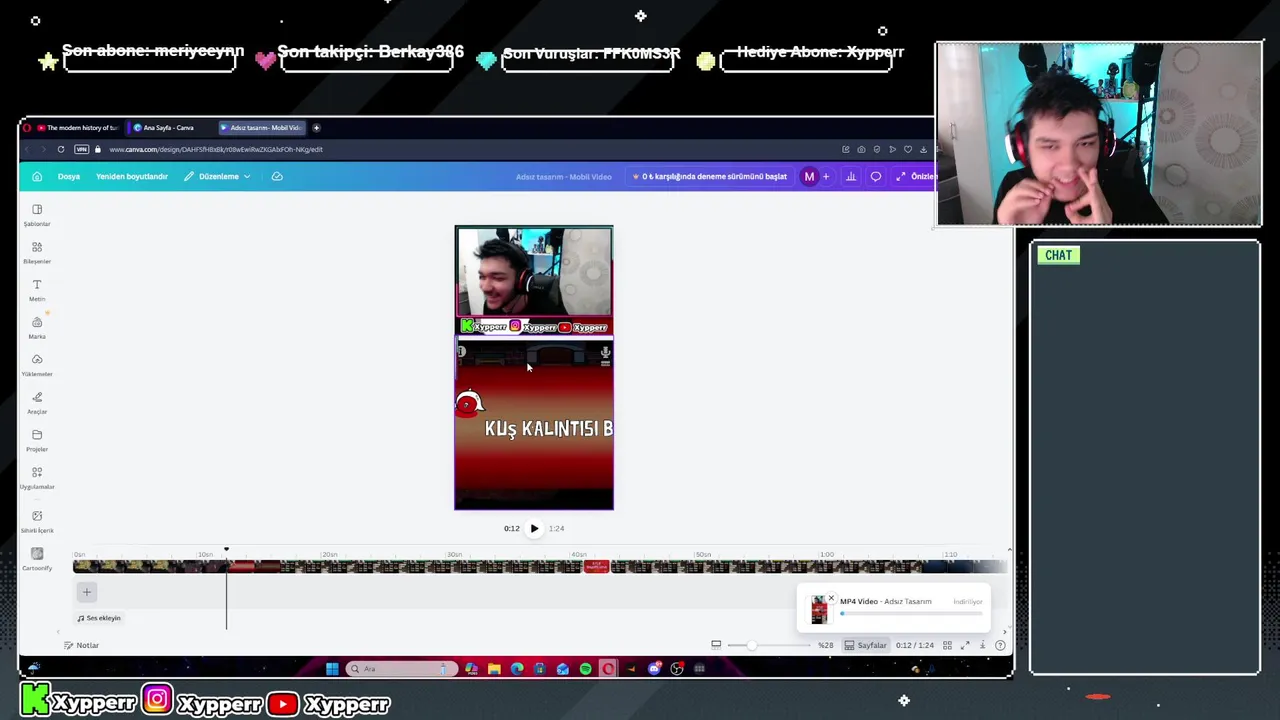Image resolution: width=1280 pixels, height=720 pixels.
Task: Open the help question mark icon
Action: tap(1000, 645)
